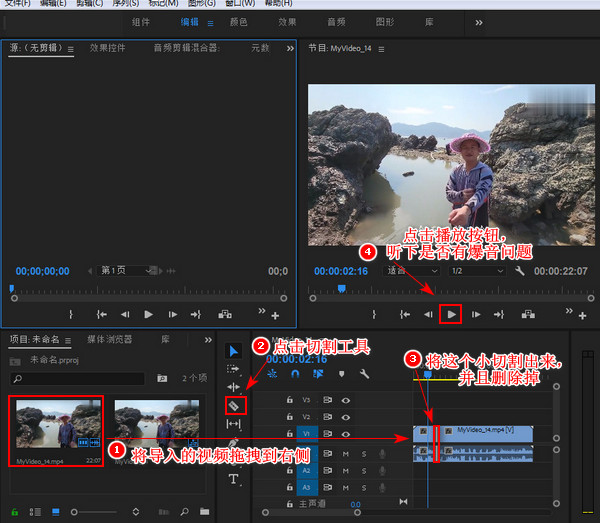
Task: Switch to the Effects workspace
Action: point(287,22)
